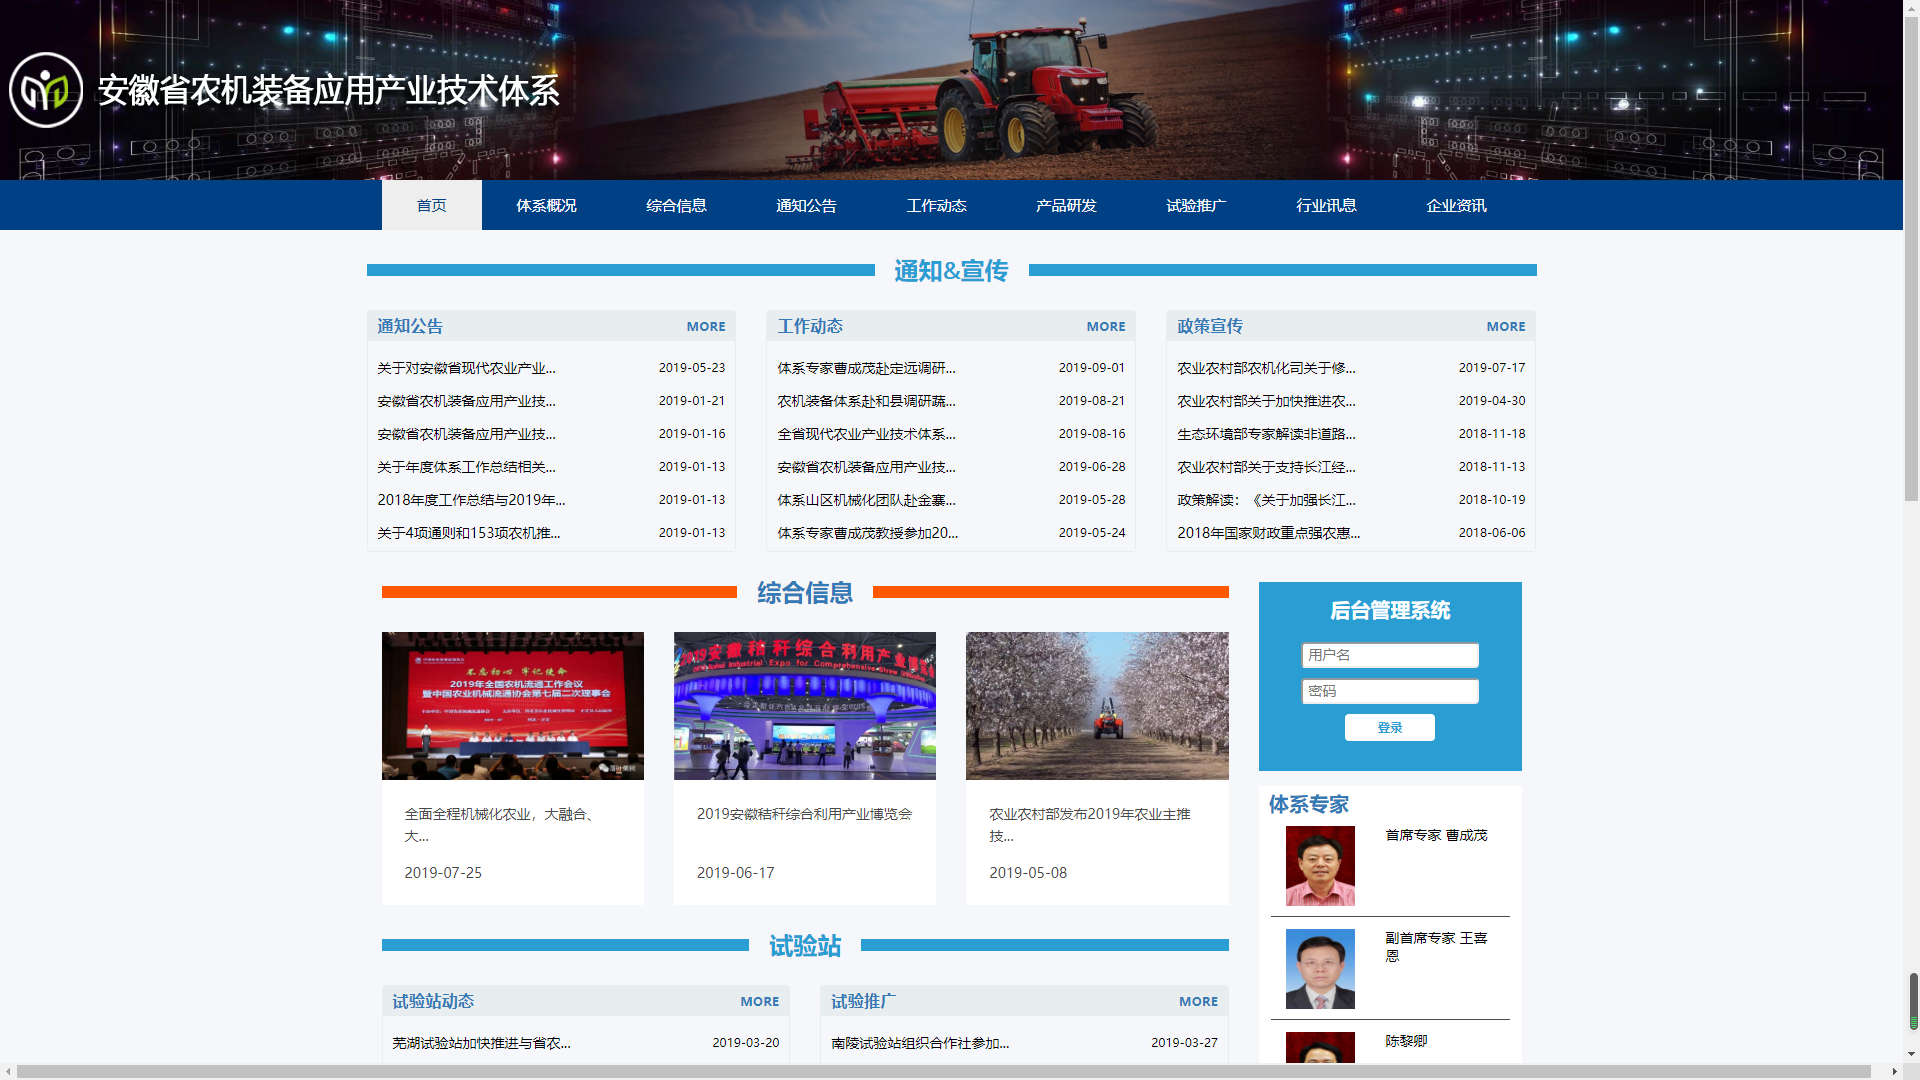Open 南陵试验站组织合作社参加... article

tap(920, 1043)
